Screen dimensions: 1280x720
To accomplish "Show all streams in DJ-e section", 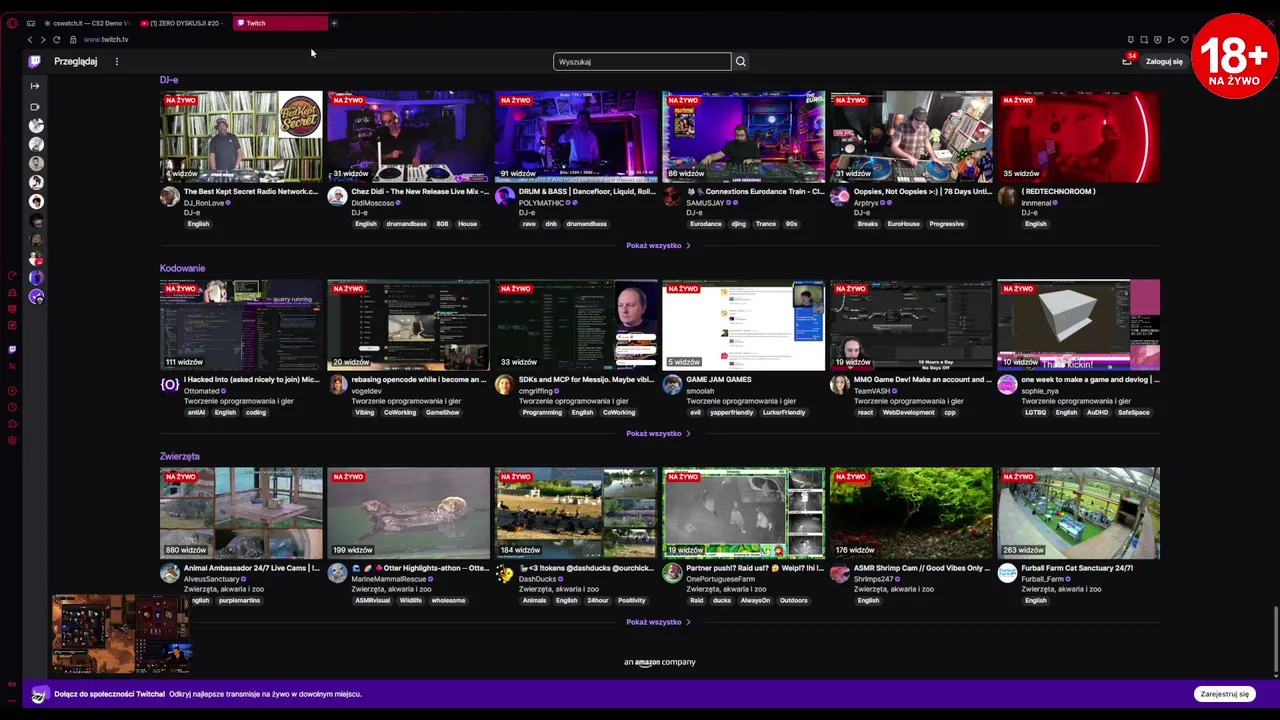I will [658, 245].
